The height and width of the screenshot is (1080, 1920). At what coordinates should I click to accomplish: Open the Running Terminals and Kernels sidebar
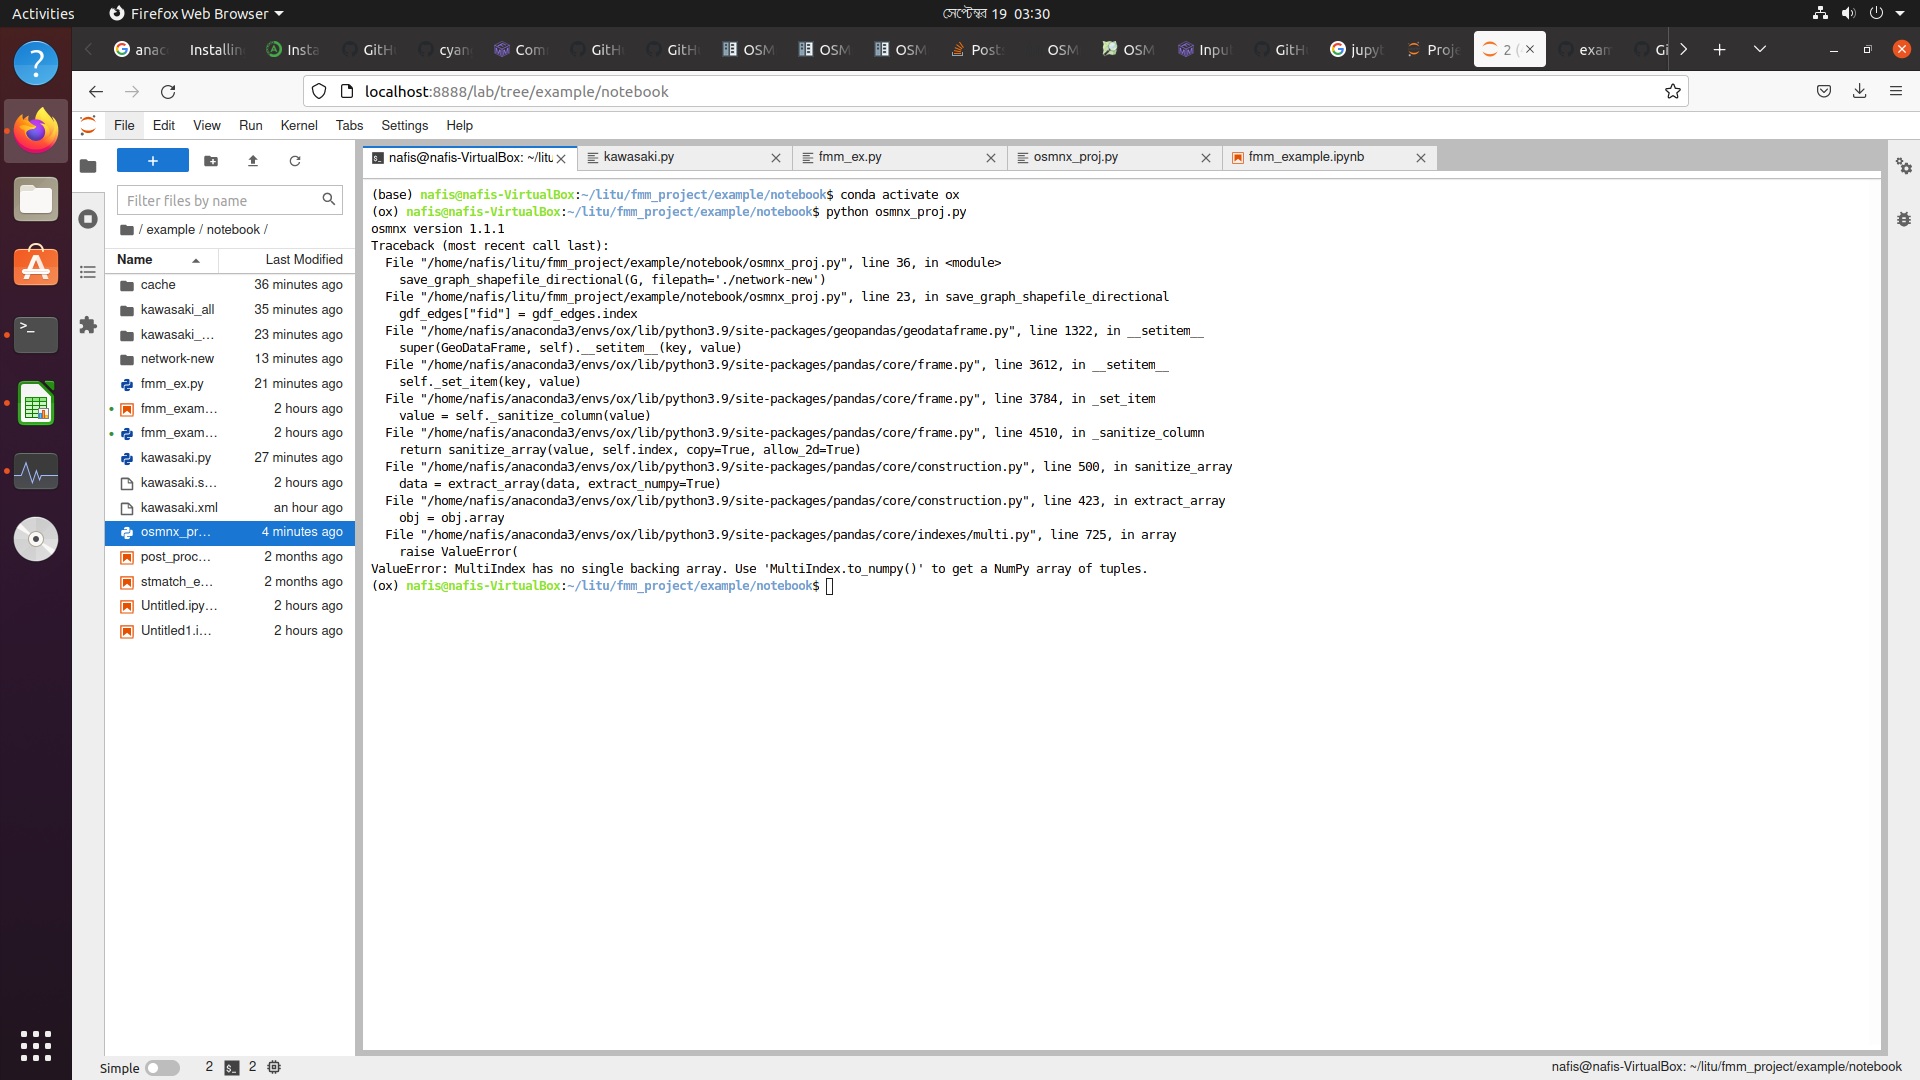click(87, 218)
